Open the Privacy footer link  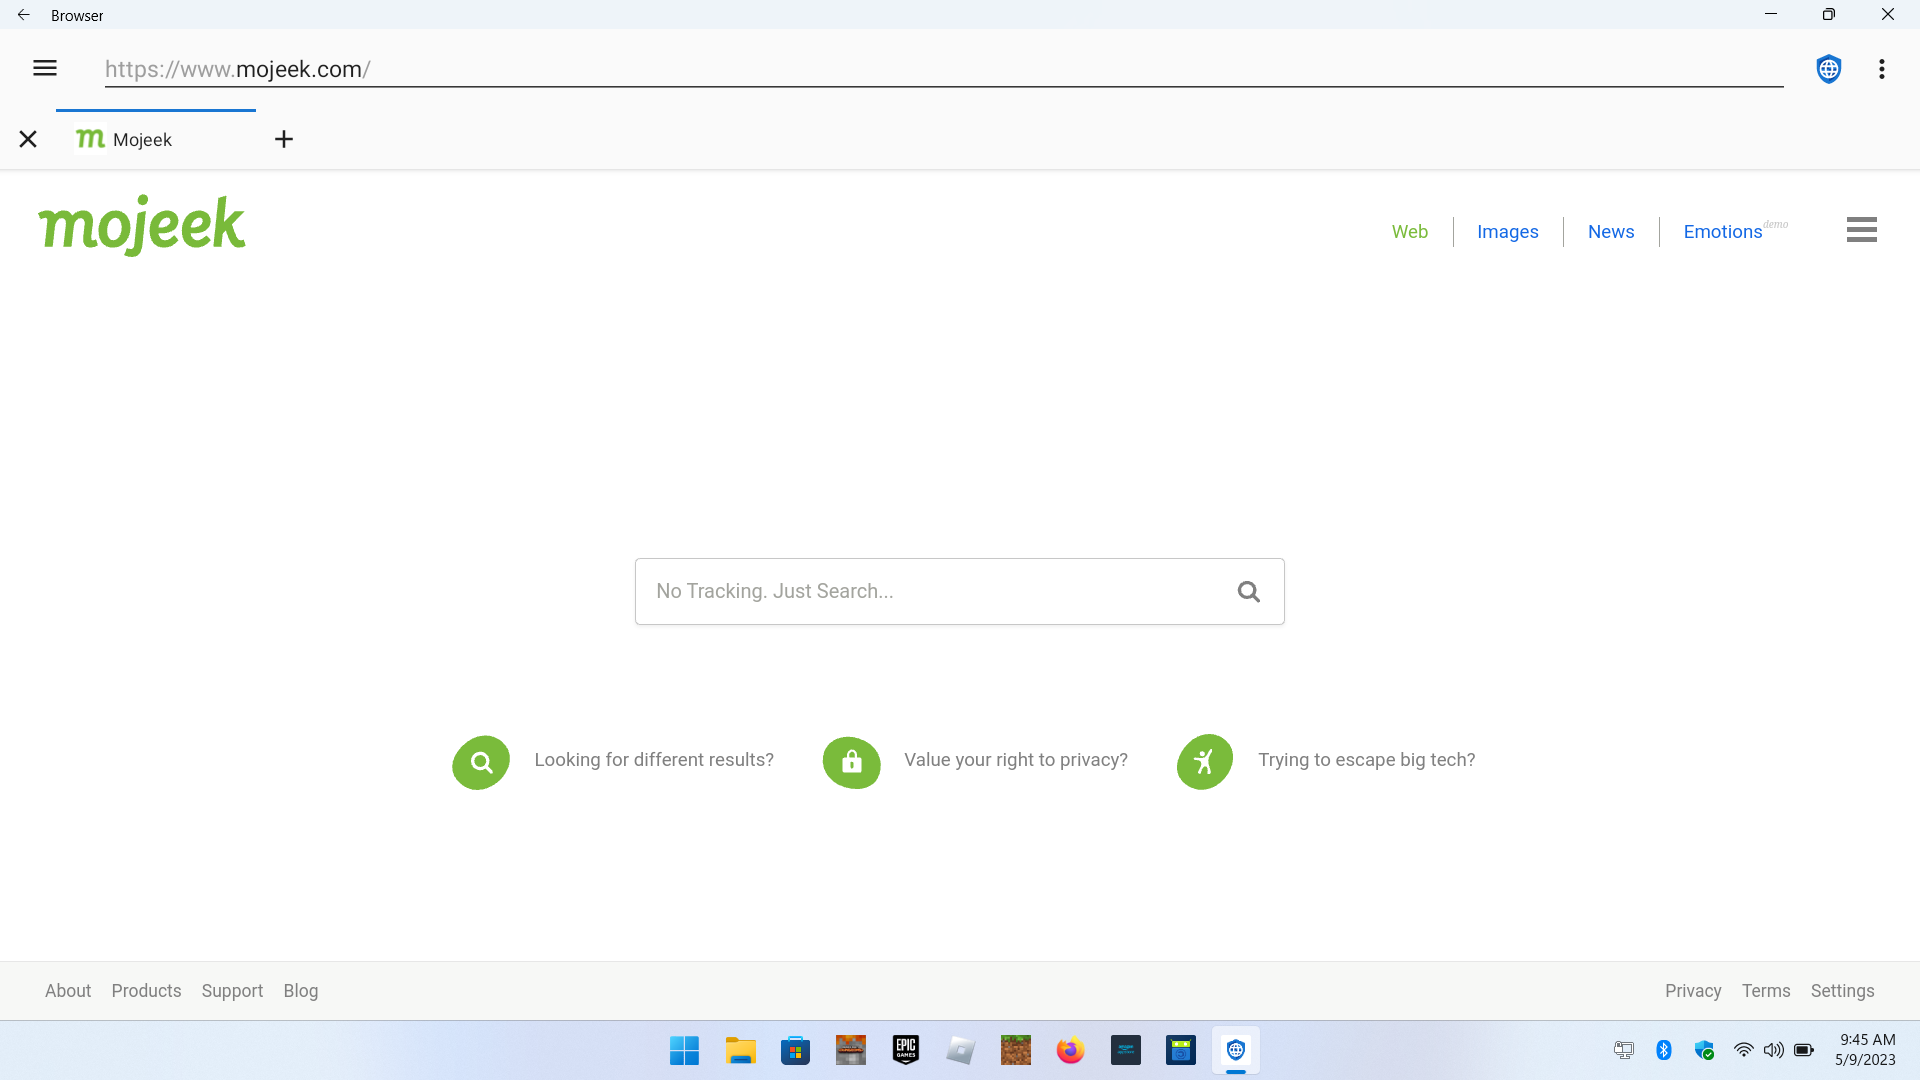(1693, 990)
